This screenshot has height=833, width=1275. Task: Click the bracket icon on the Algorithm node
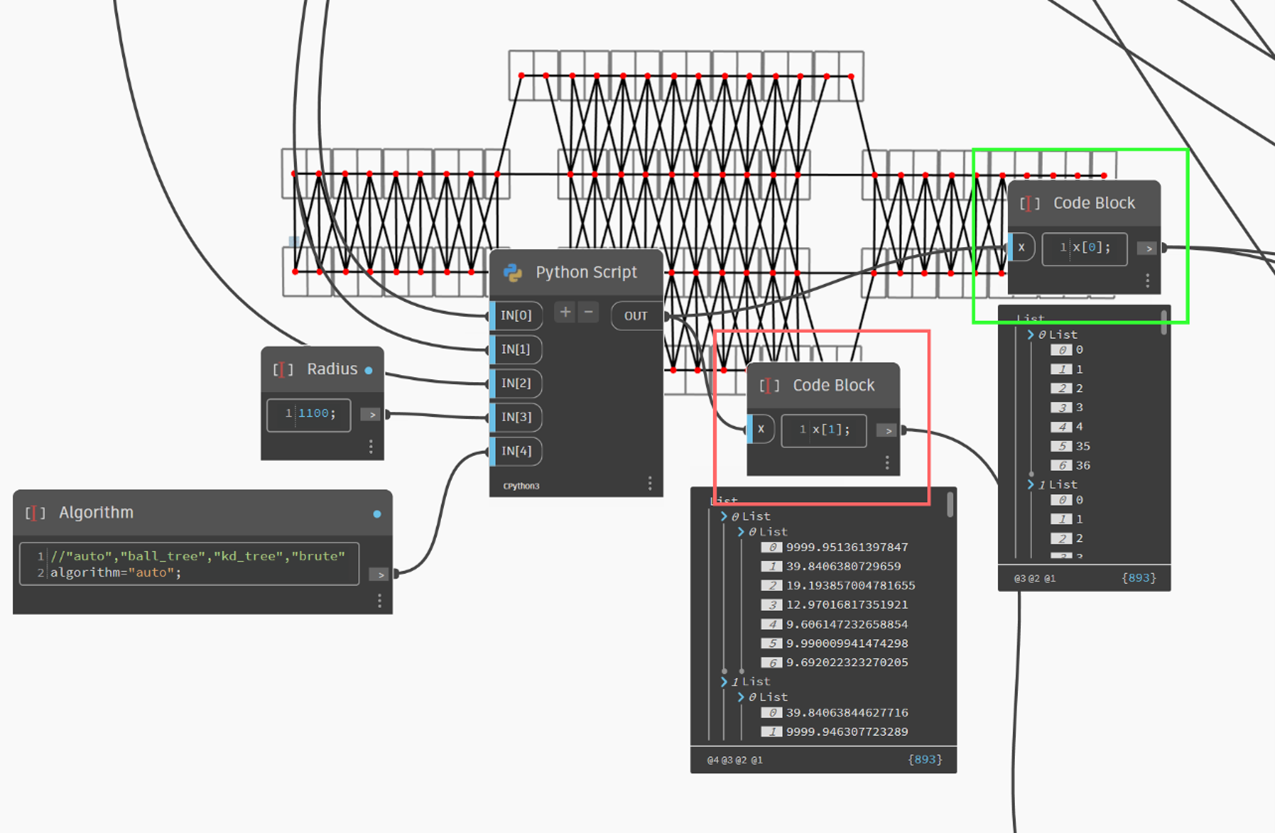[35, 513]
